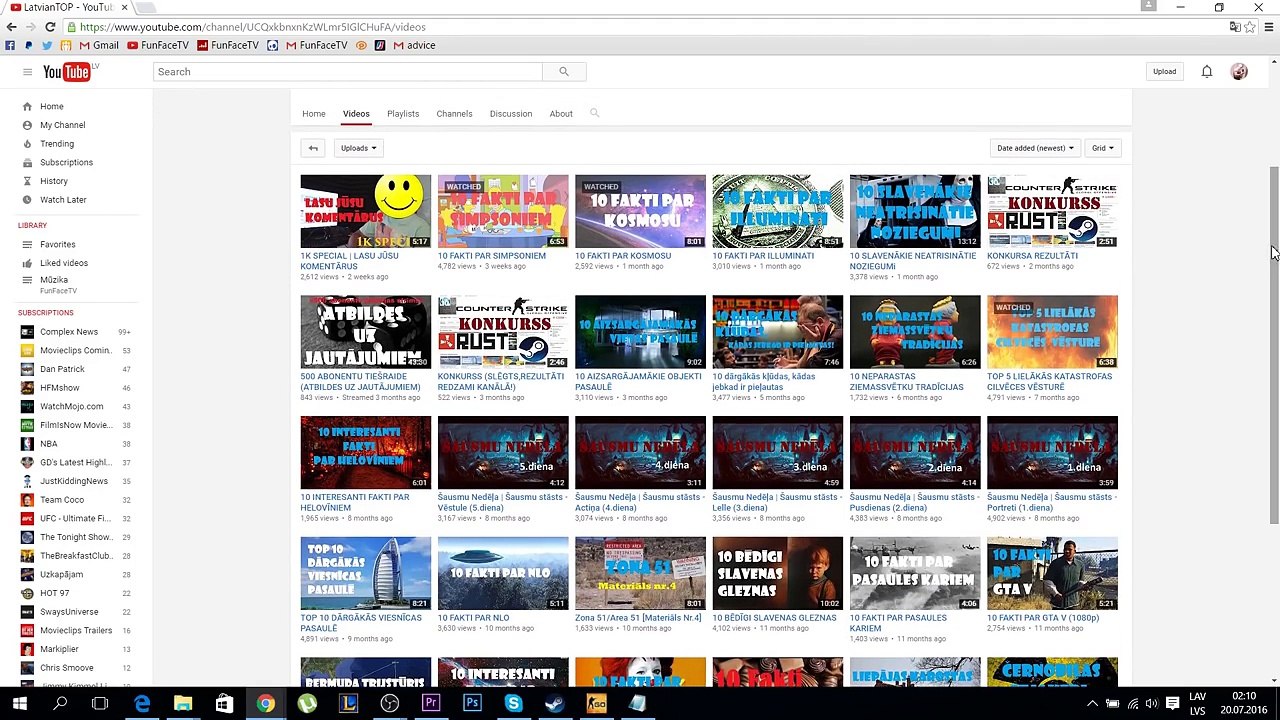1280x720 pixels.
Task: Bookmark this page with the star icon
Action: 1250,27
